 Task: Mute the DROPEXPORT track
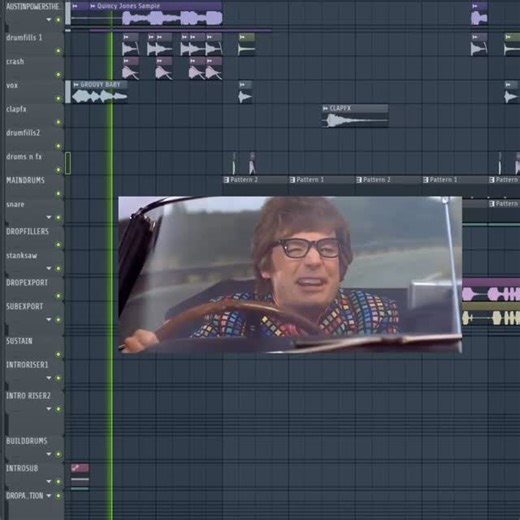[x=59, y=296]
